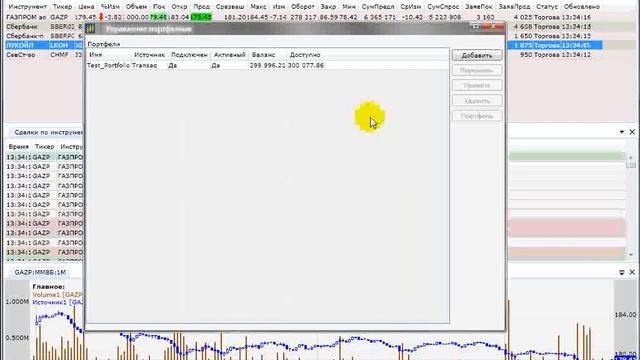The image size is (640, 360).
Task: Click the Торгова status in LKOH row
Action: point(547,45)
